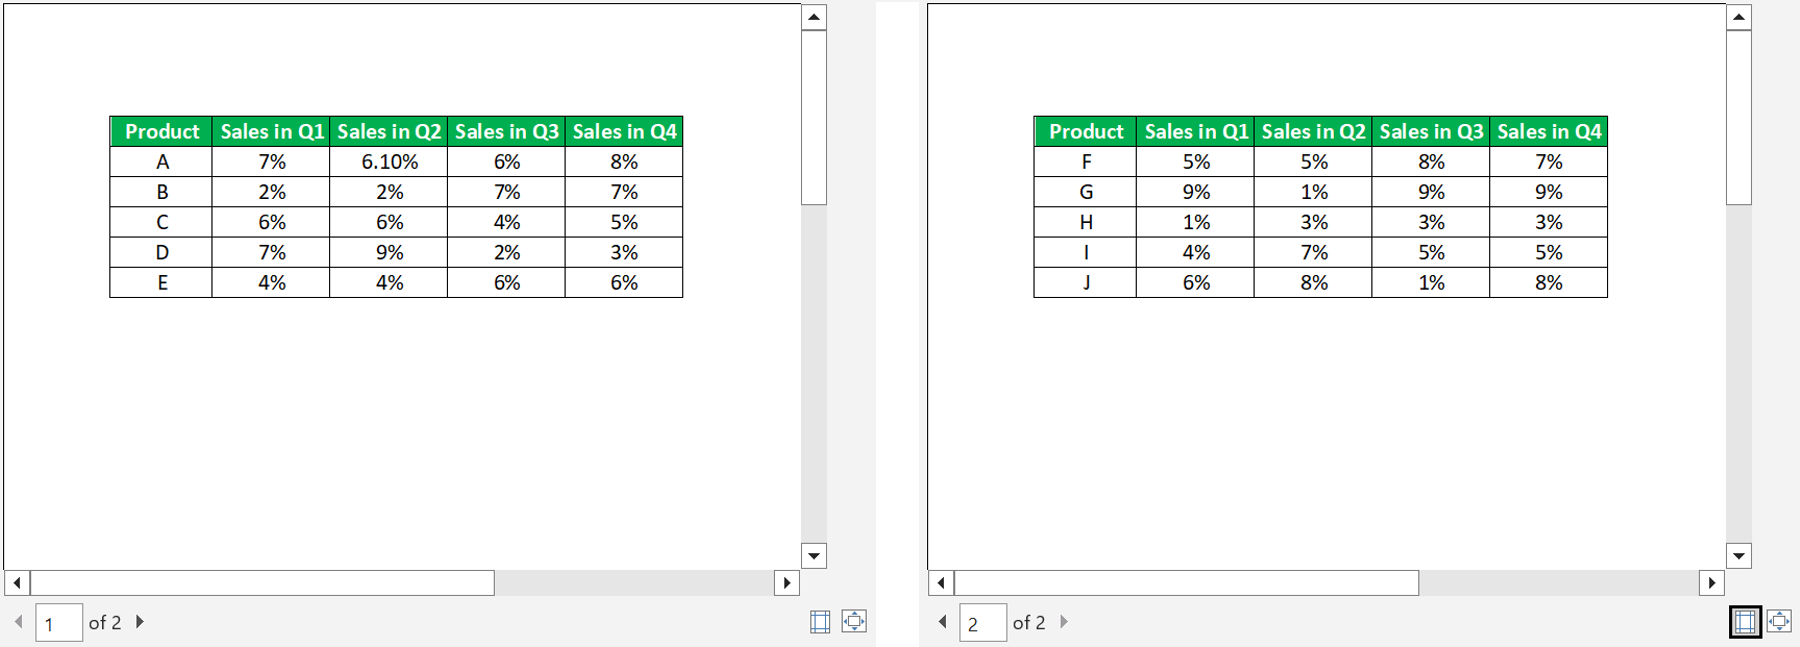Click previous page arrow in right preview
This screenshot has height=647, width=1800.
(x=942, y=622)
